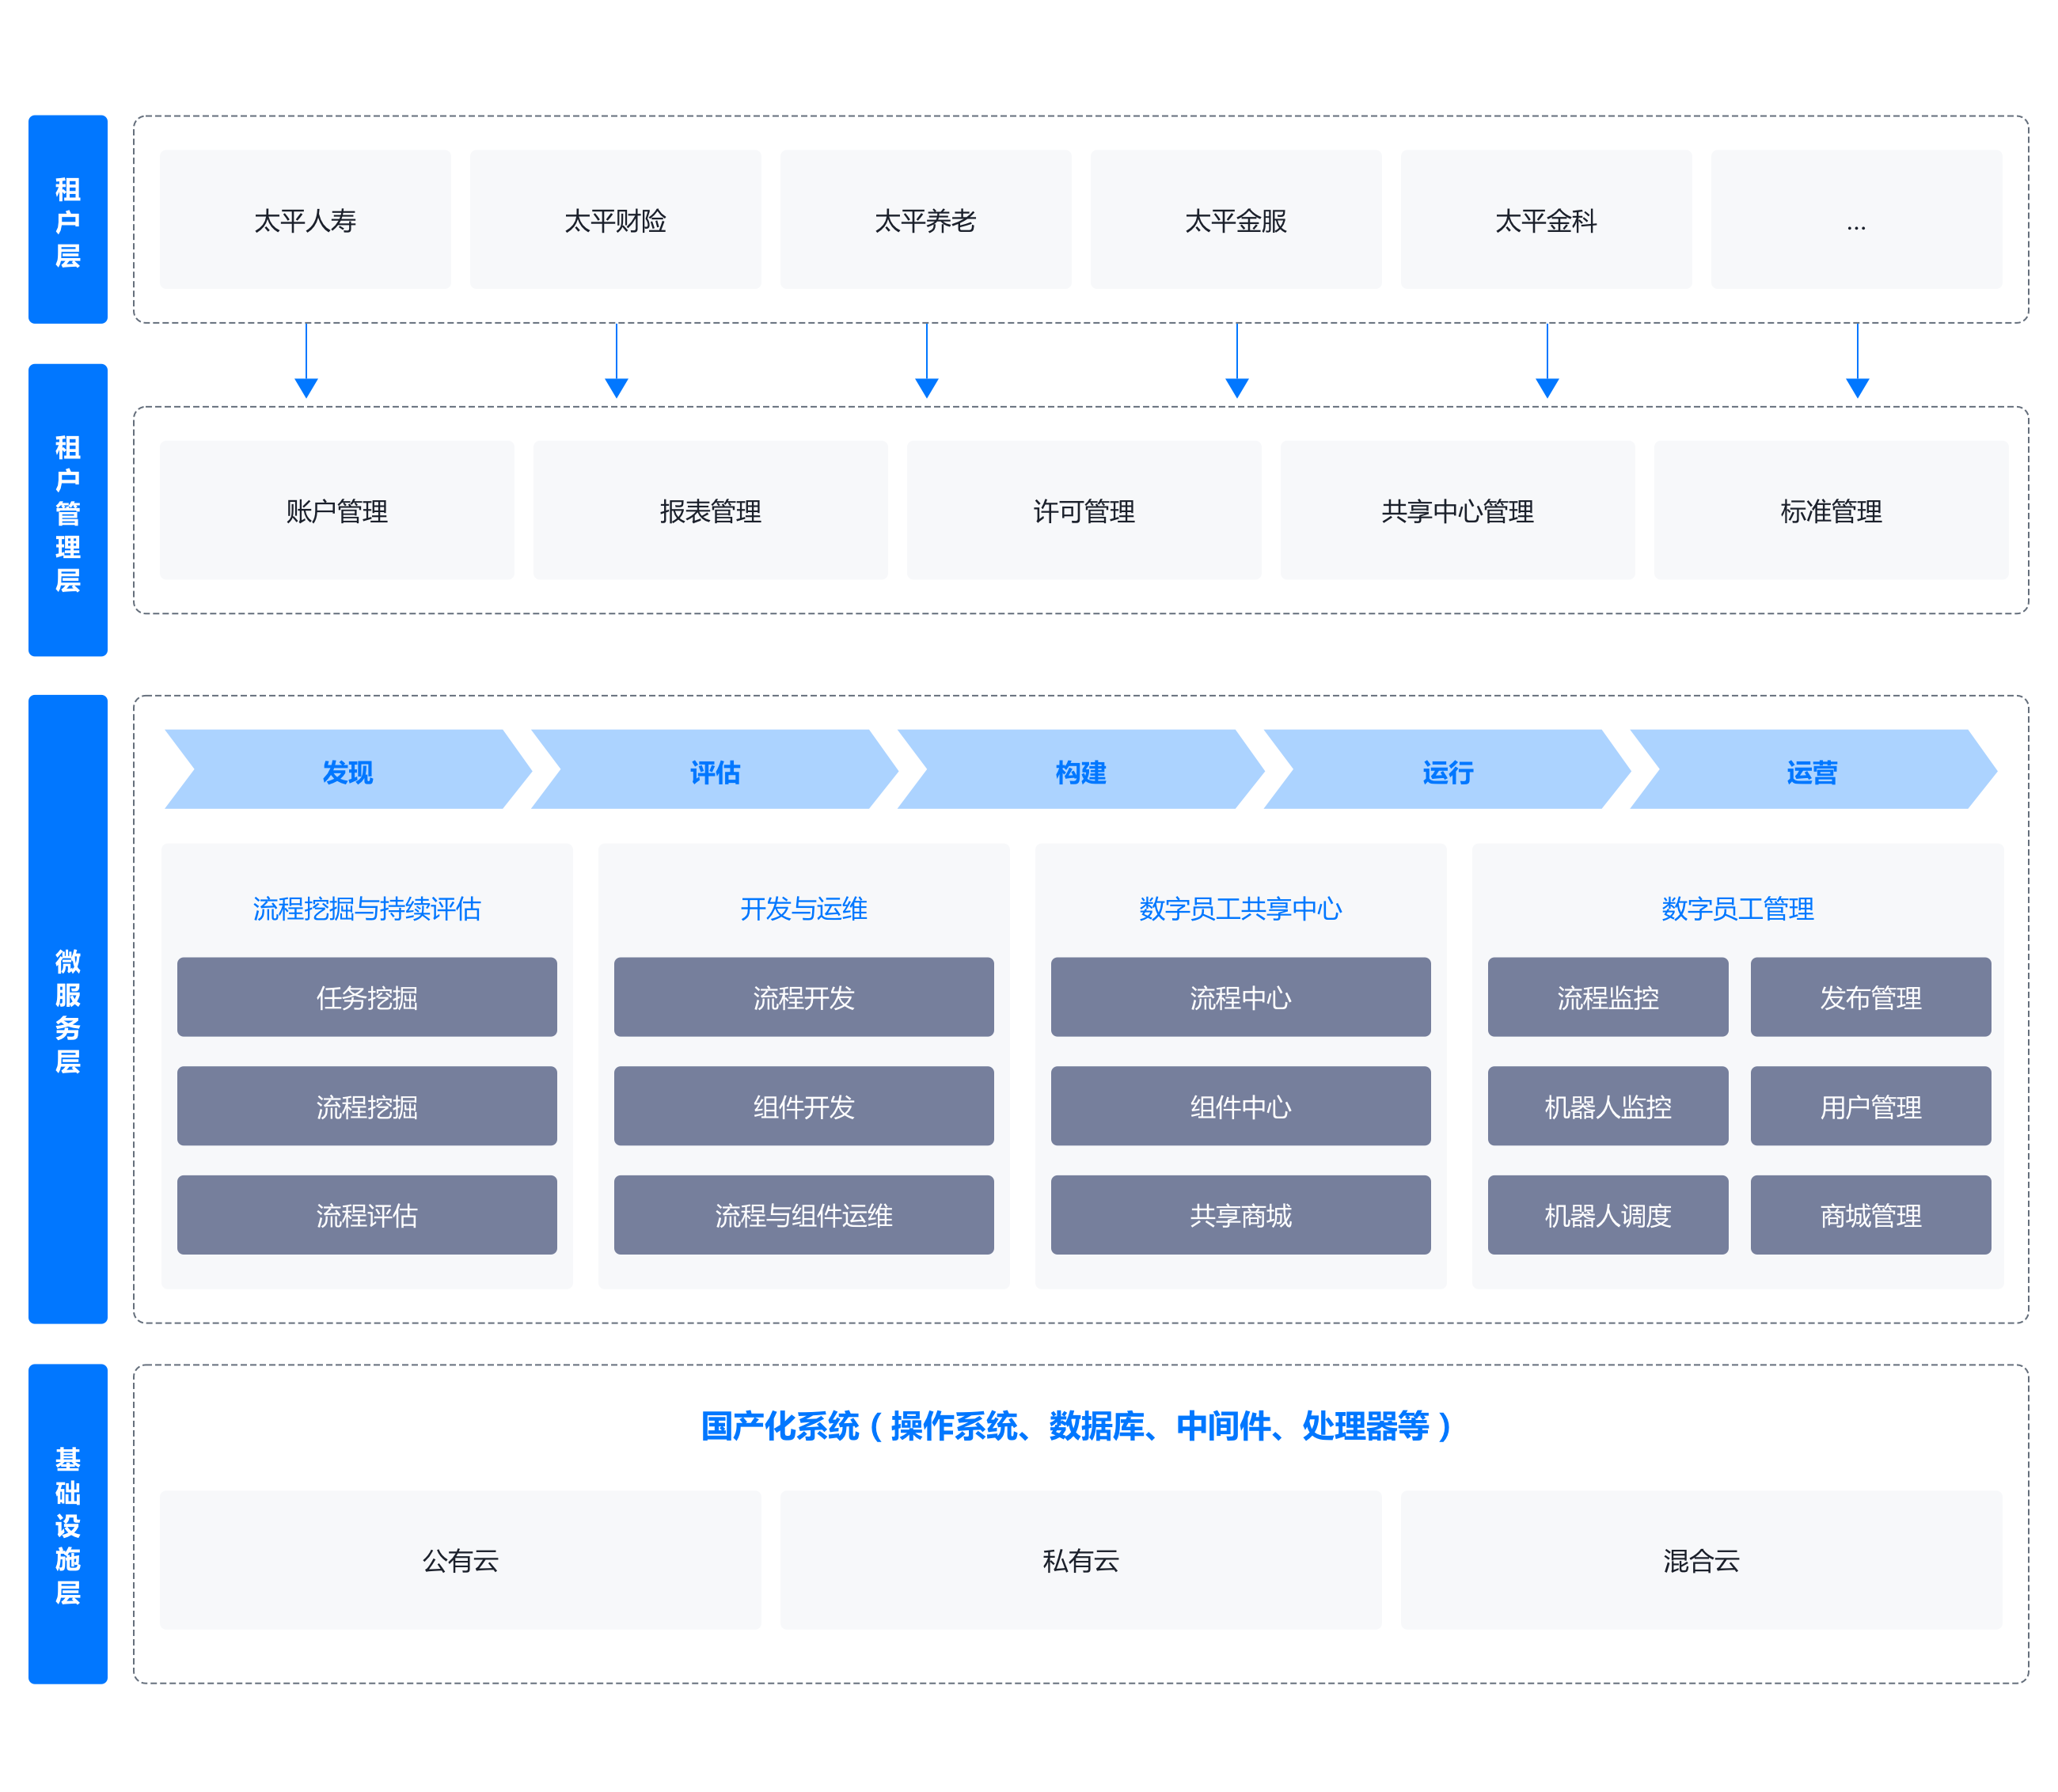Viewport: 2058px width, 1792px height.
Task: Select the 机器人调度 block
Action: tap(1608, 1215)
